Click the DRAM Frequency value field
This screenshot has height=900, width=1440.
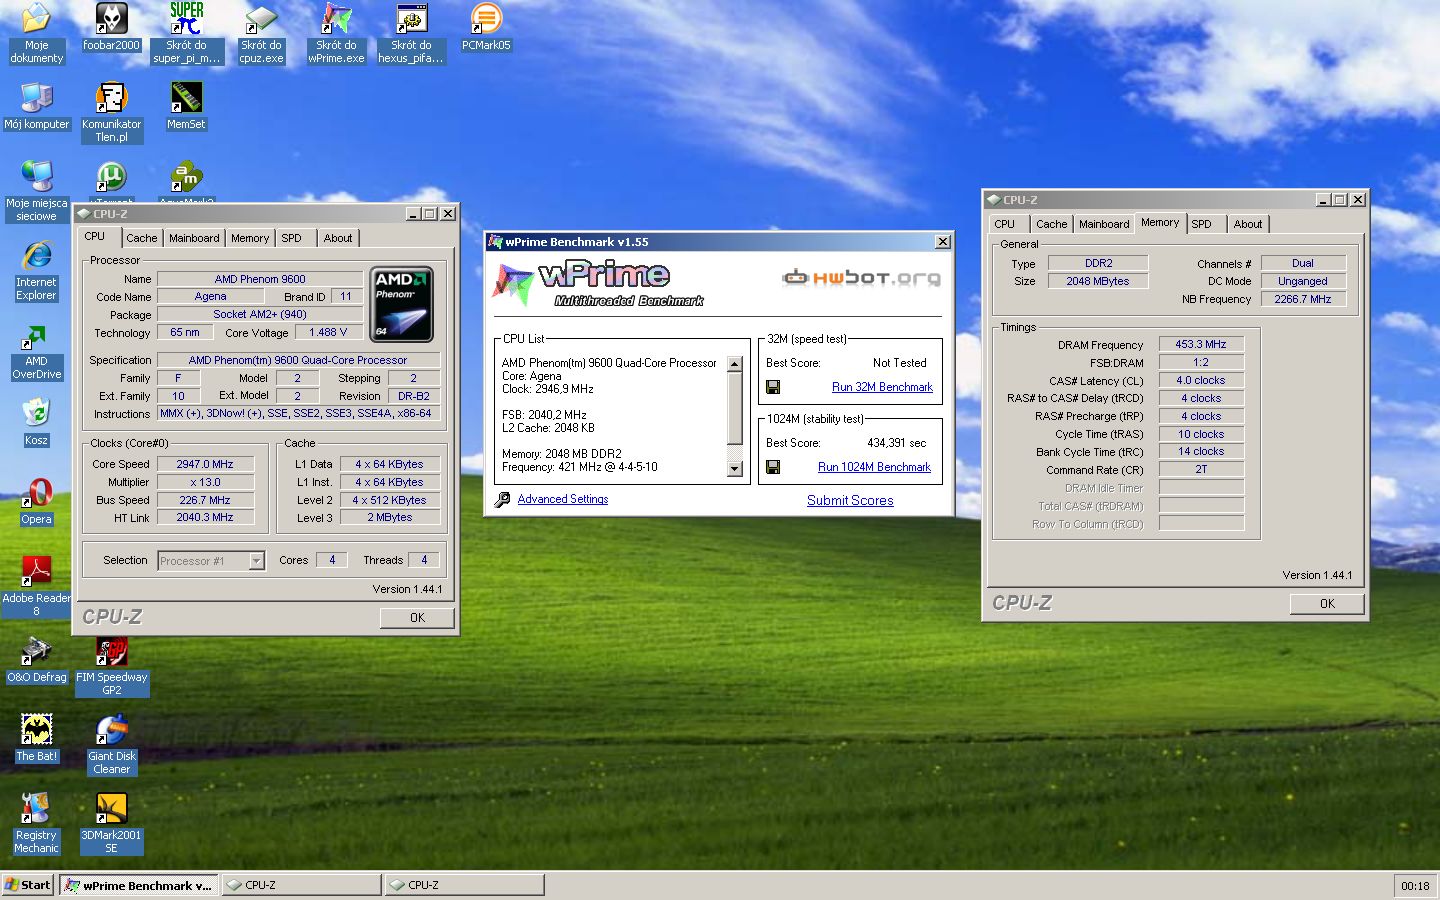coord(1201,344)
